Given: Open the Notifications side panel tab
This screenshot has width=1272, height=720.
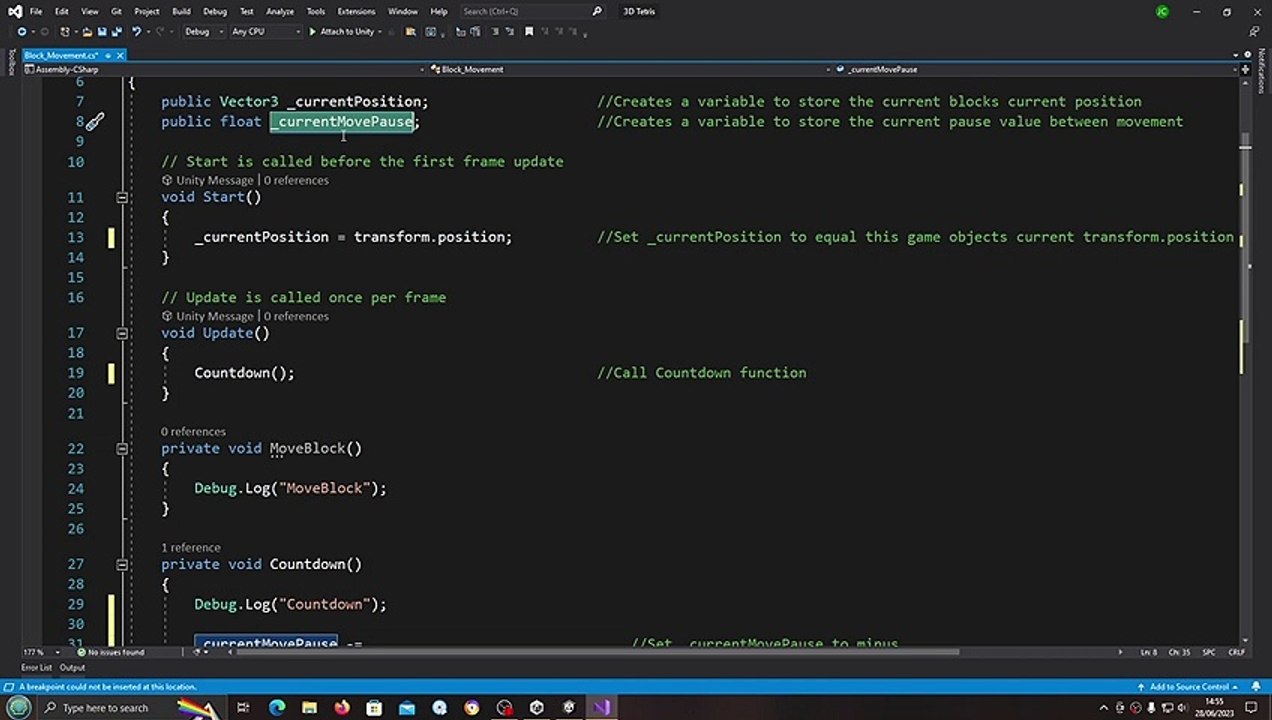Looking at the screenshot, I should pos(1262,70).
